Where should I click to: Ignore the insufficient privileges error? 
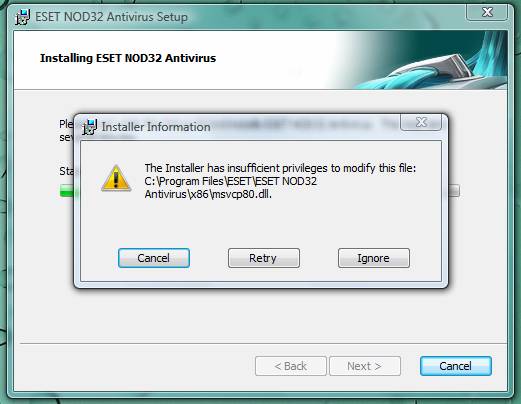click(x=374, y=258)
